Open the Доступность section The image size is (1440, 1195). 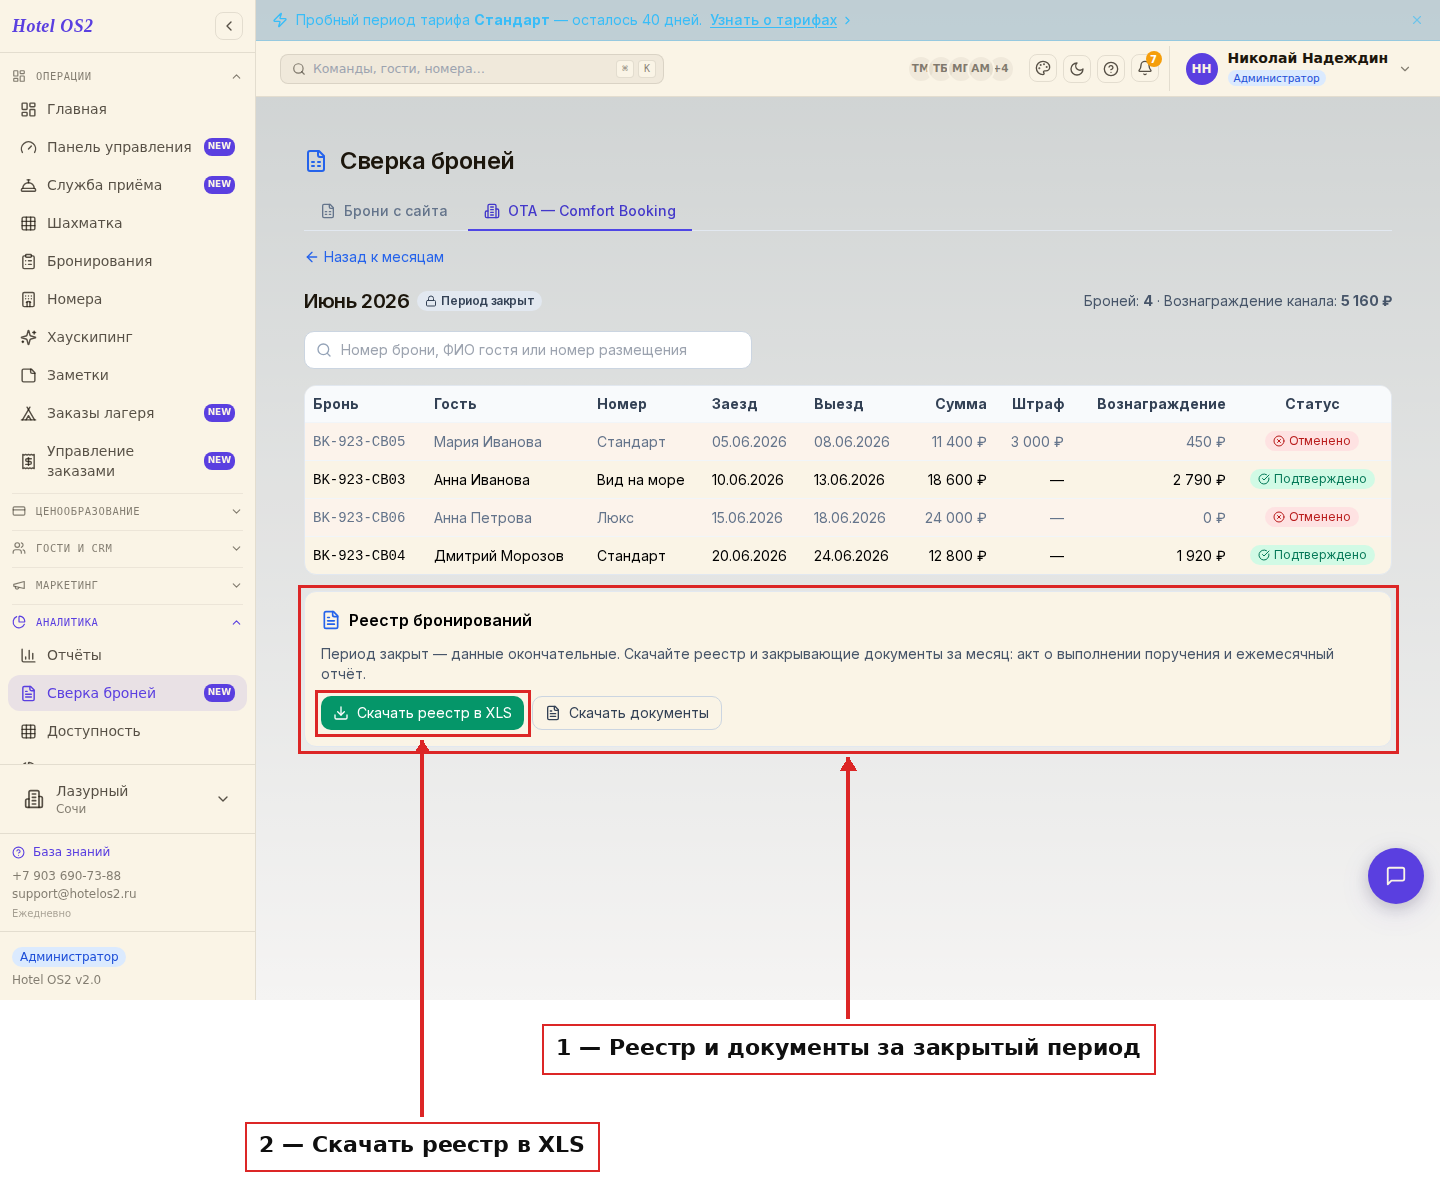tap(127, 731)
